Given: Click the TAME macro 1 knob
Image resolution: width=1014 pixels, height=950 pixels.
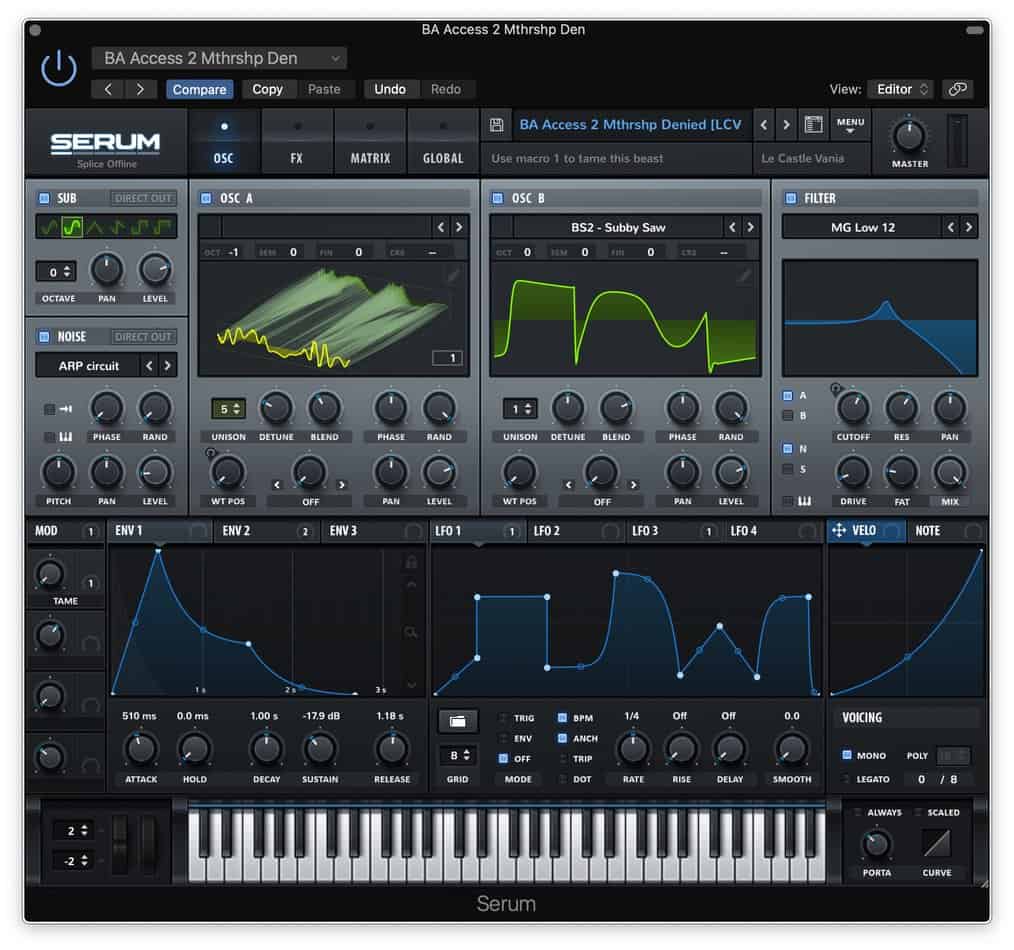Looking at the screenshot, I should pos(50,574).
